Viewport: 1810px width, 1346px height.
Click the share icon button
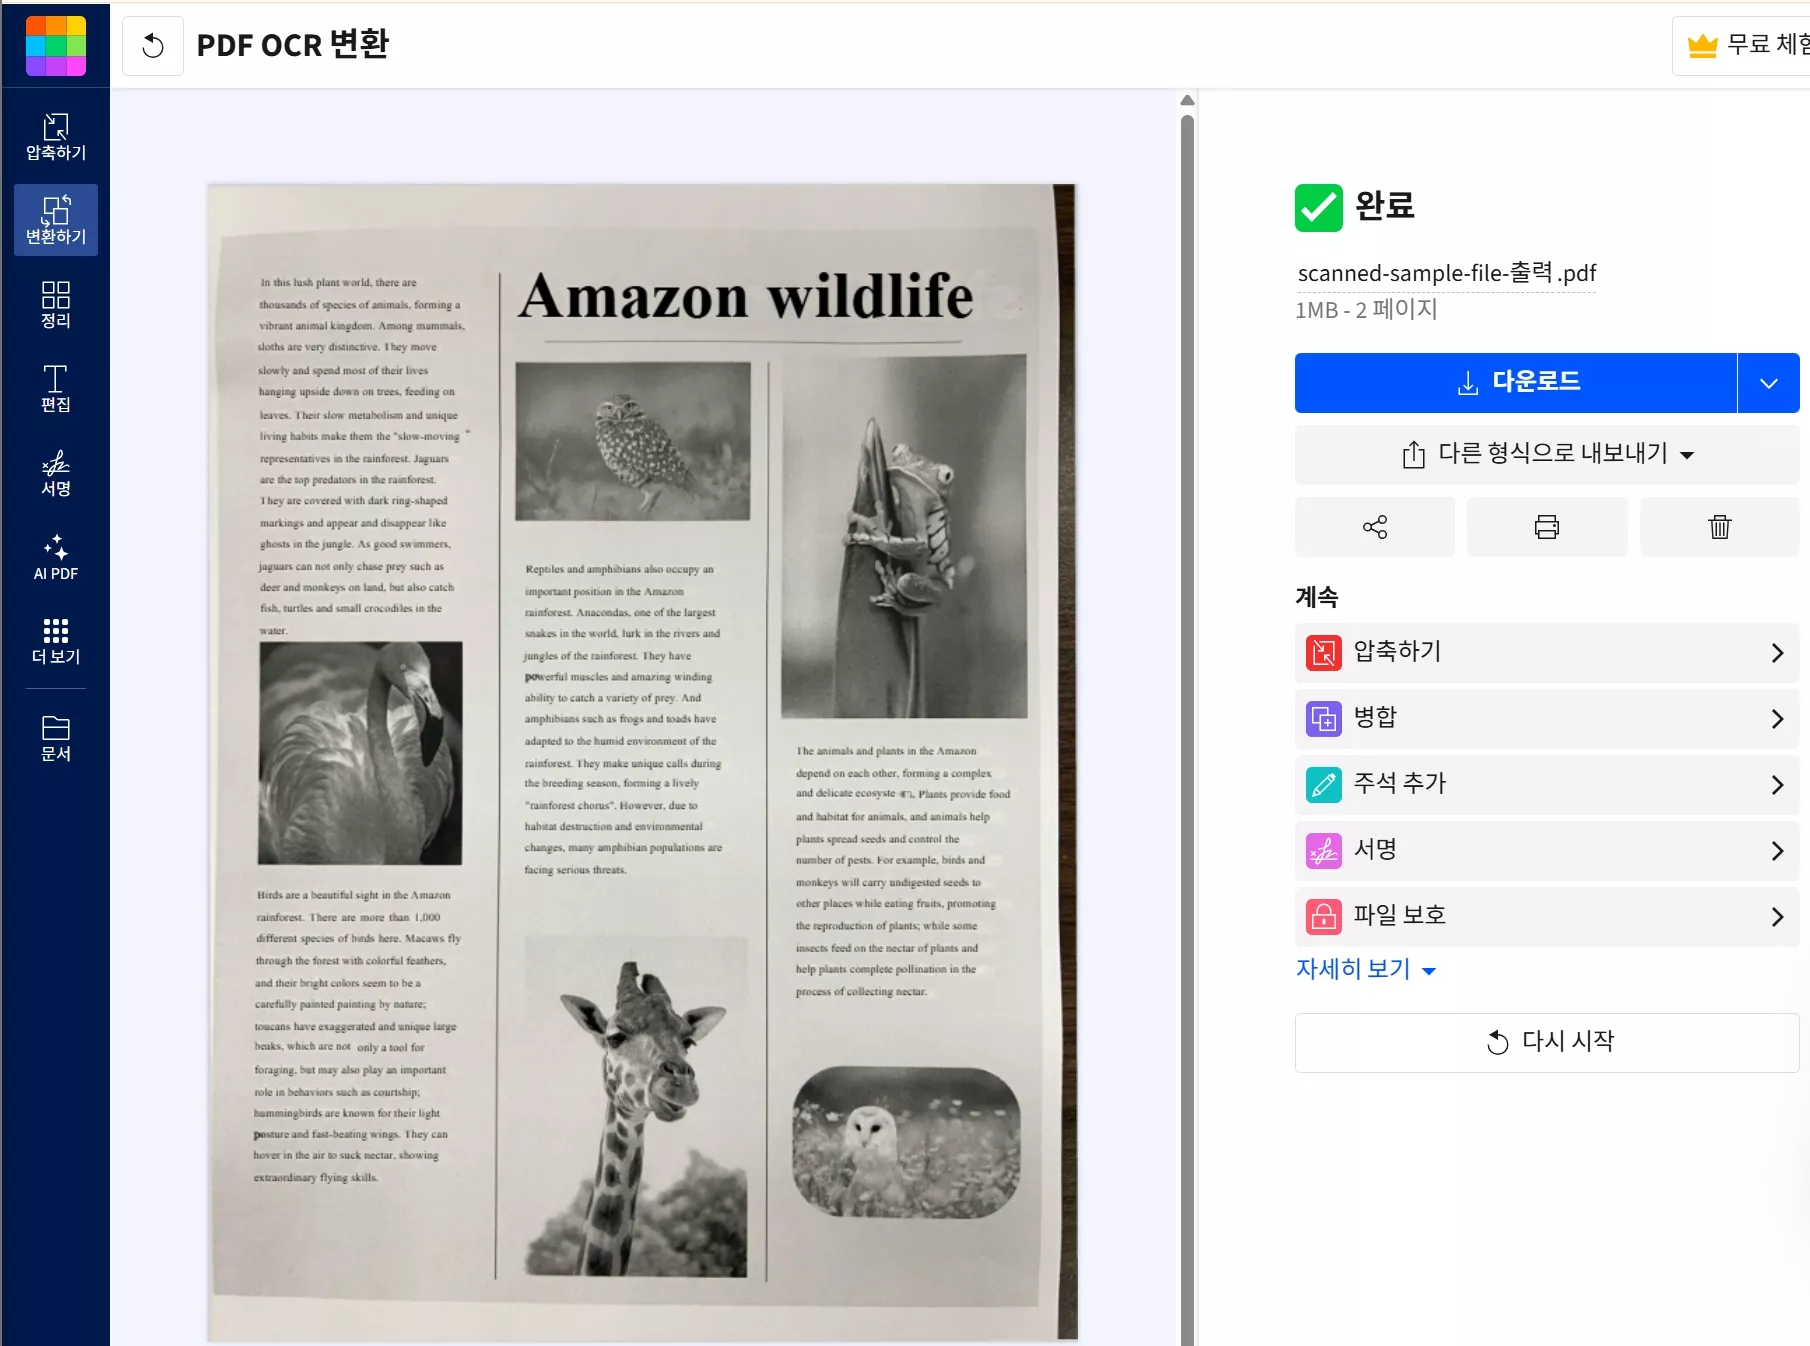coord(1375,527)
